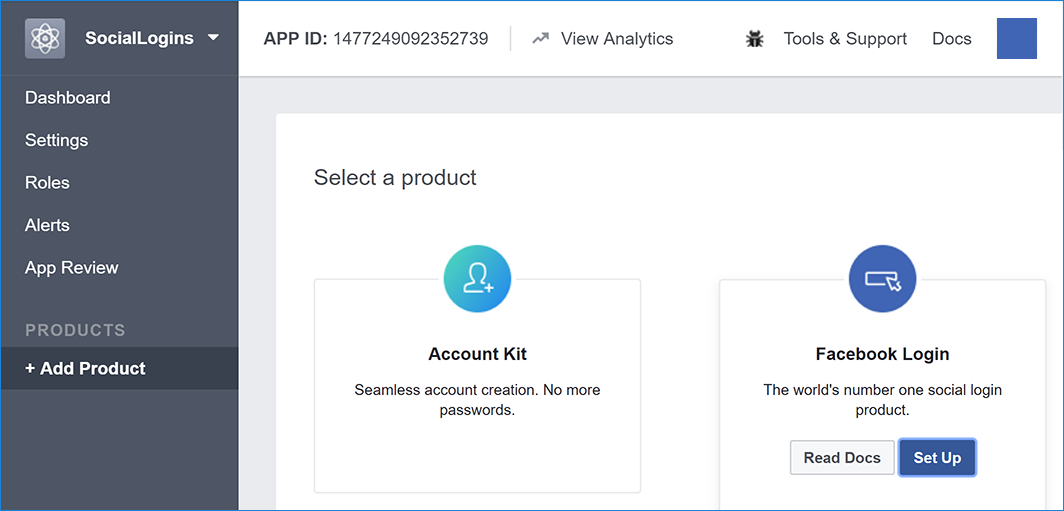This screenshot has width=1064, height=511.
Task: Open Dashboard in the sidebar
Action: point(68,98)
